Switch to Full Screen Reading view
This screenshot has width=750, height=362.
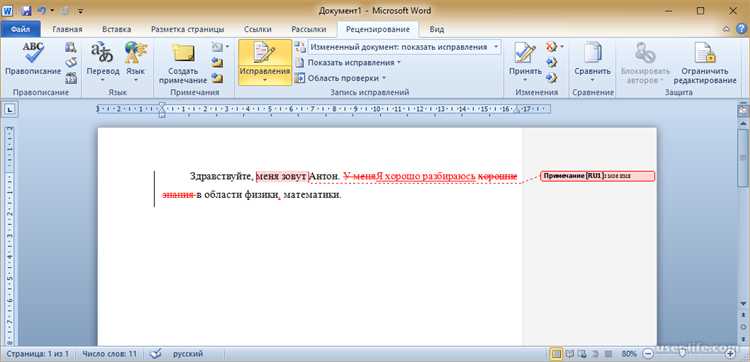coord(570,354)
